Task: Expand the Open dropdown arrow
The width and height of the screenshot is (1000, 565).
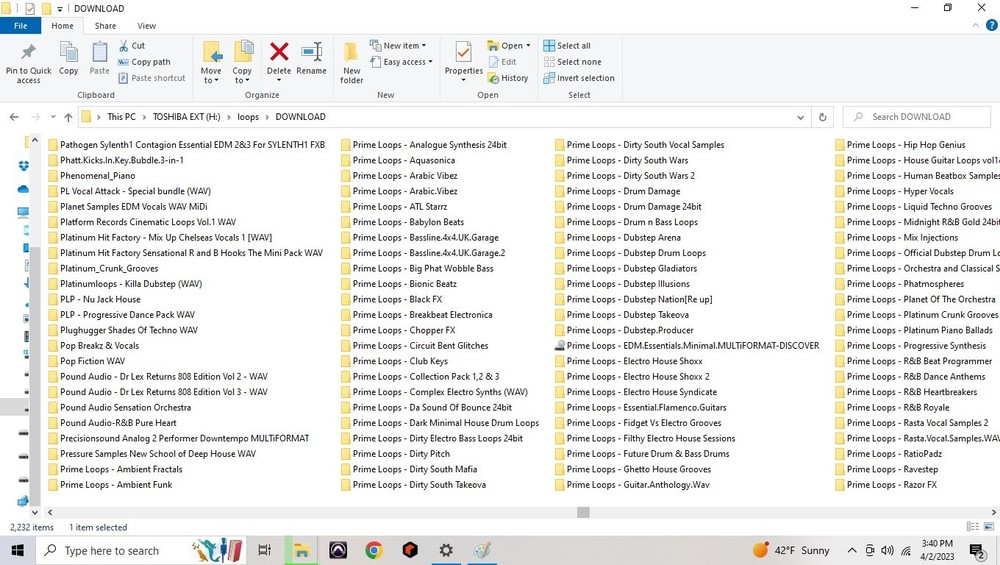Action: 528,46
